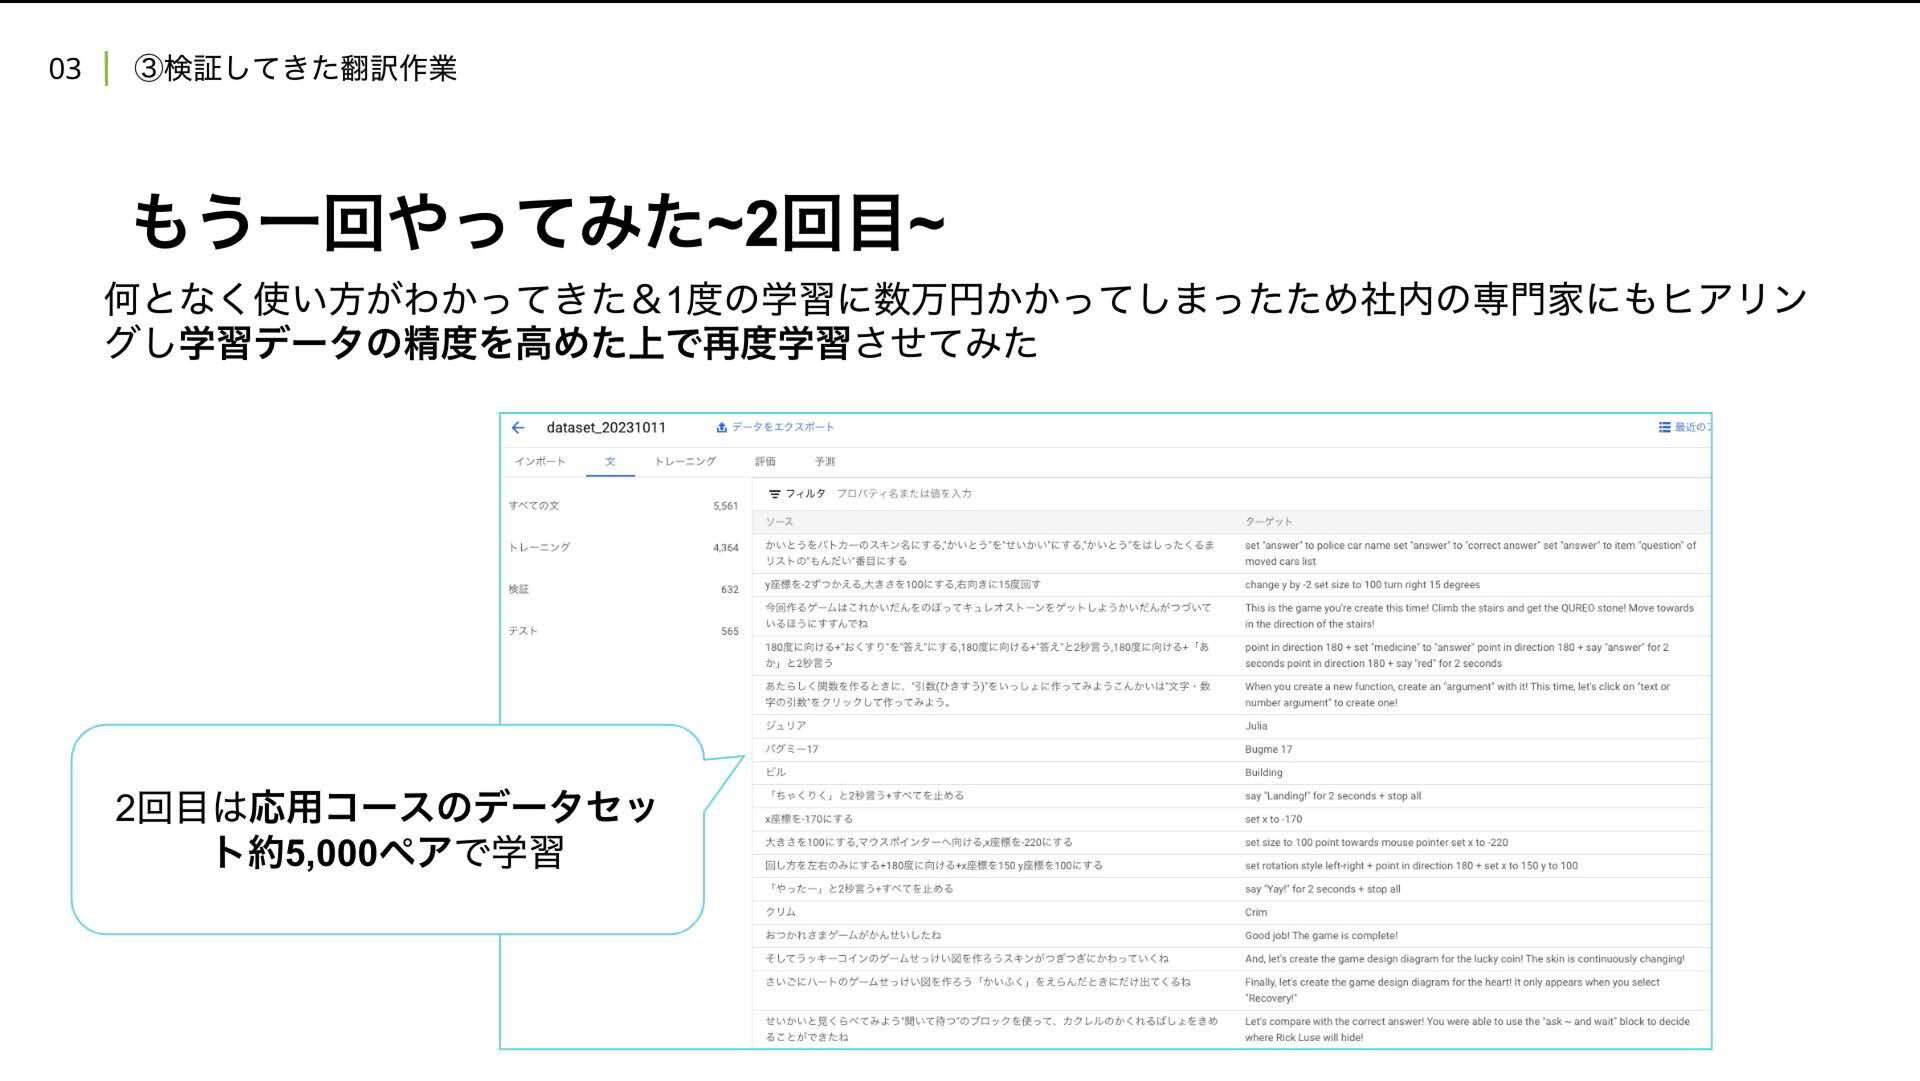Open the トレーニング tab
Screen dimensions: 1920x1081
click(685, 462)
